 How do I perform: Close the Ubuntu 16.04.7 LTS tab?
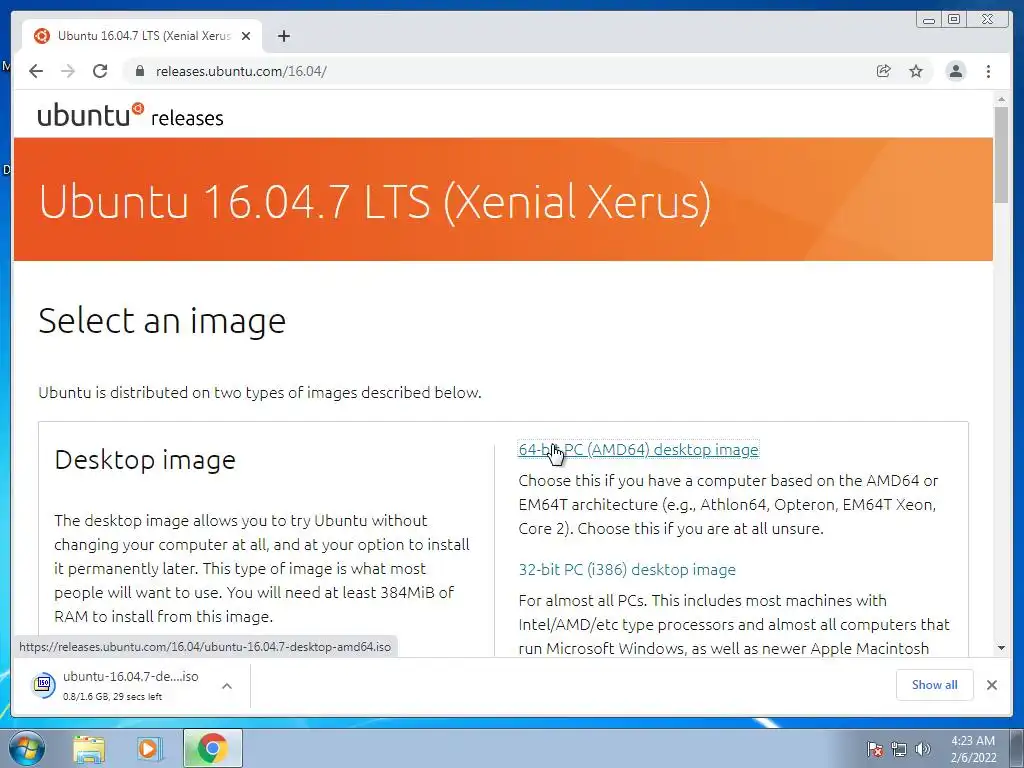pyautogui.click(x=246, y=36)
